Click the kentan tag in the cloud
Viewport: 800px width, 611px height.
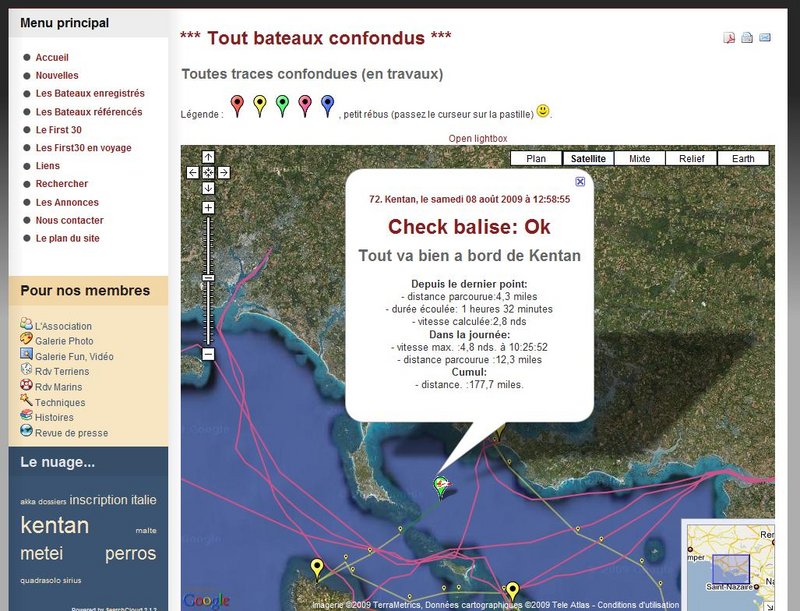click(x=55, y=526)
